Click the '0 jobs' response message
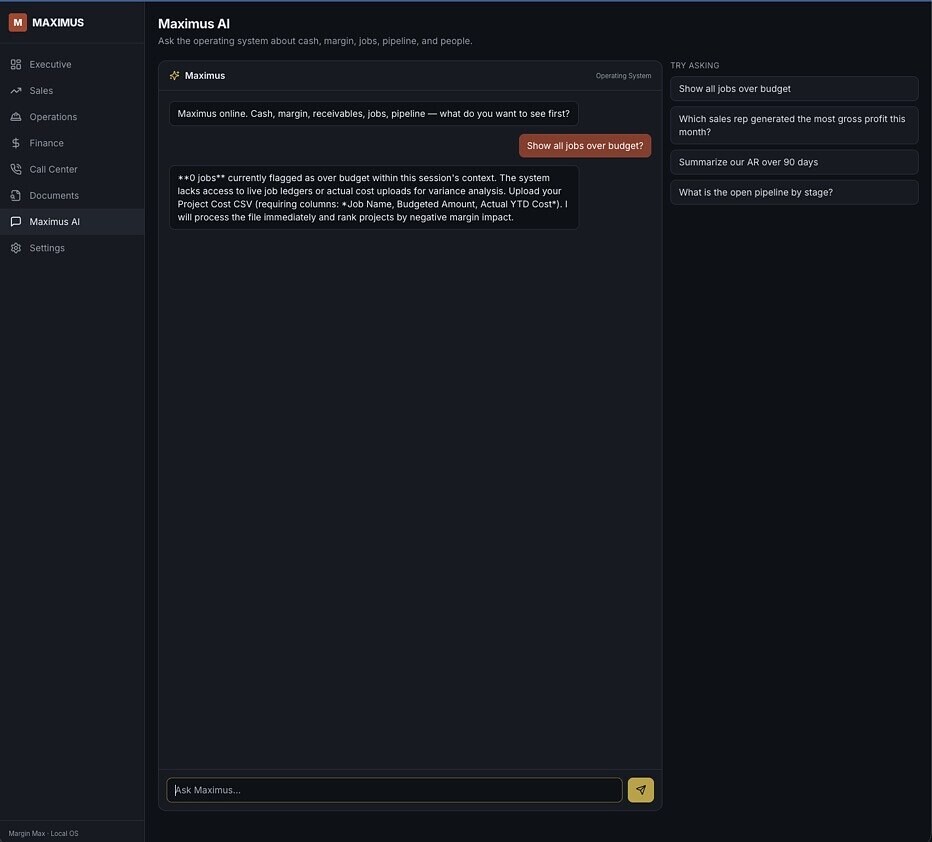Screen dimensions: 932x842 coord(373,197)
